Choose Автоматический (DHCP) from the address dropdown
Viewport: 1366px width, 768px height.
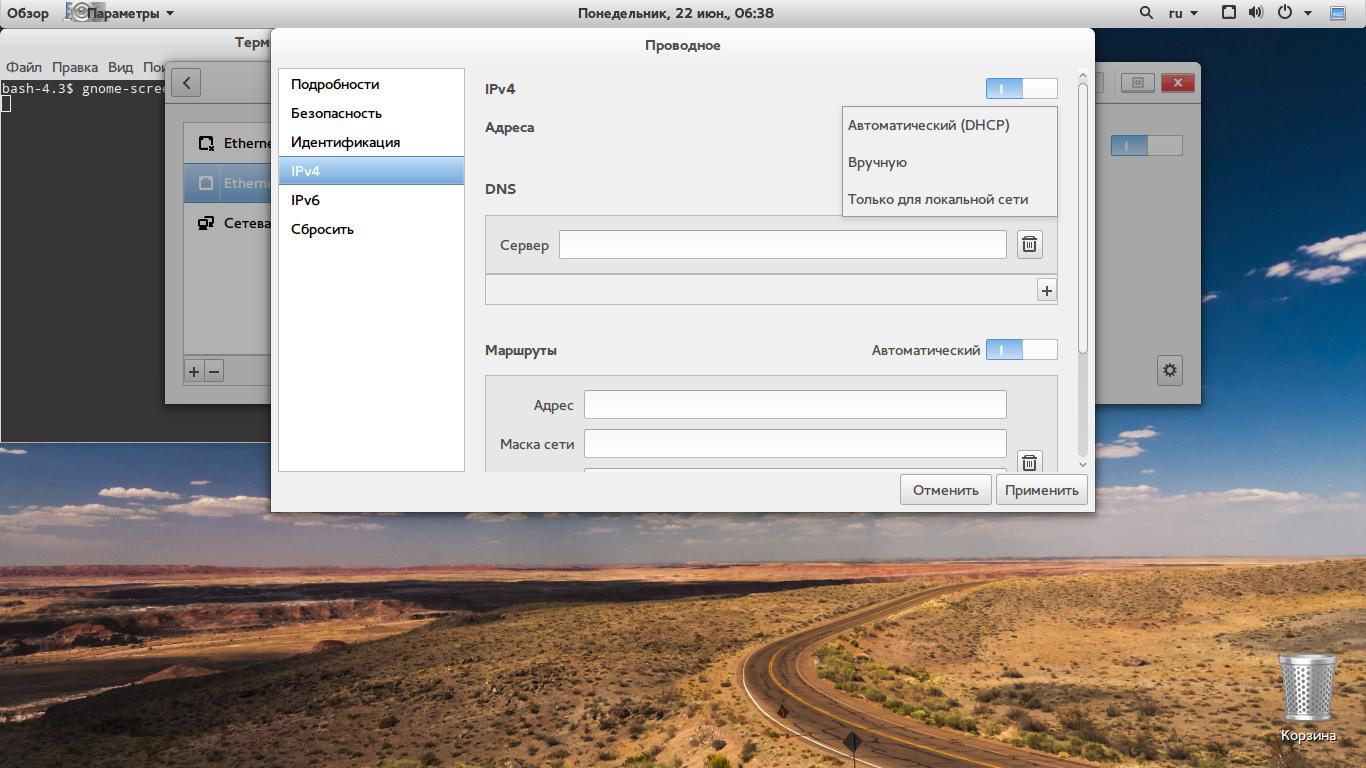coord(950,125)
